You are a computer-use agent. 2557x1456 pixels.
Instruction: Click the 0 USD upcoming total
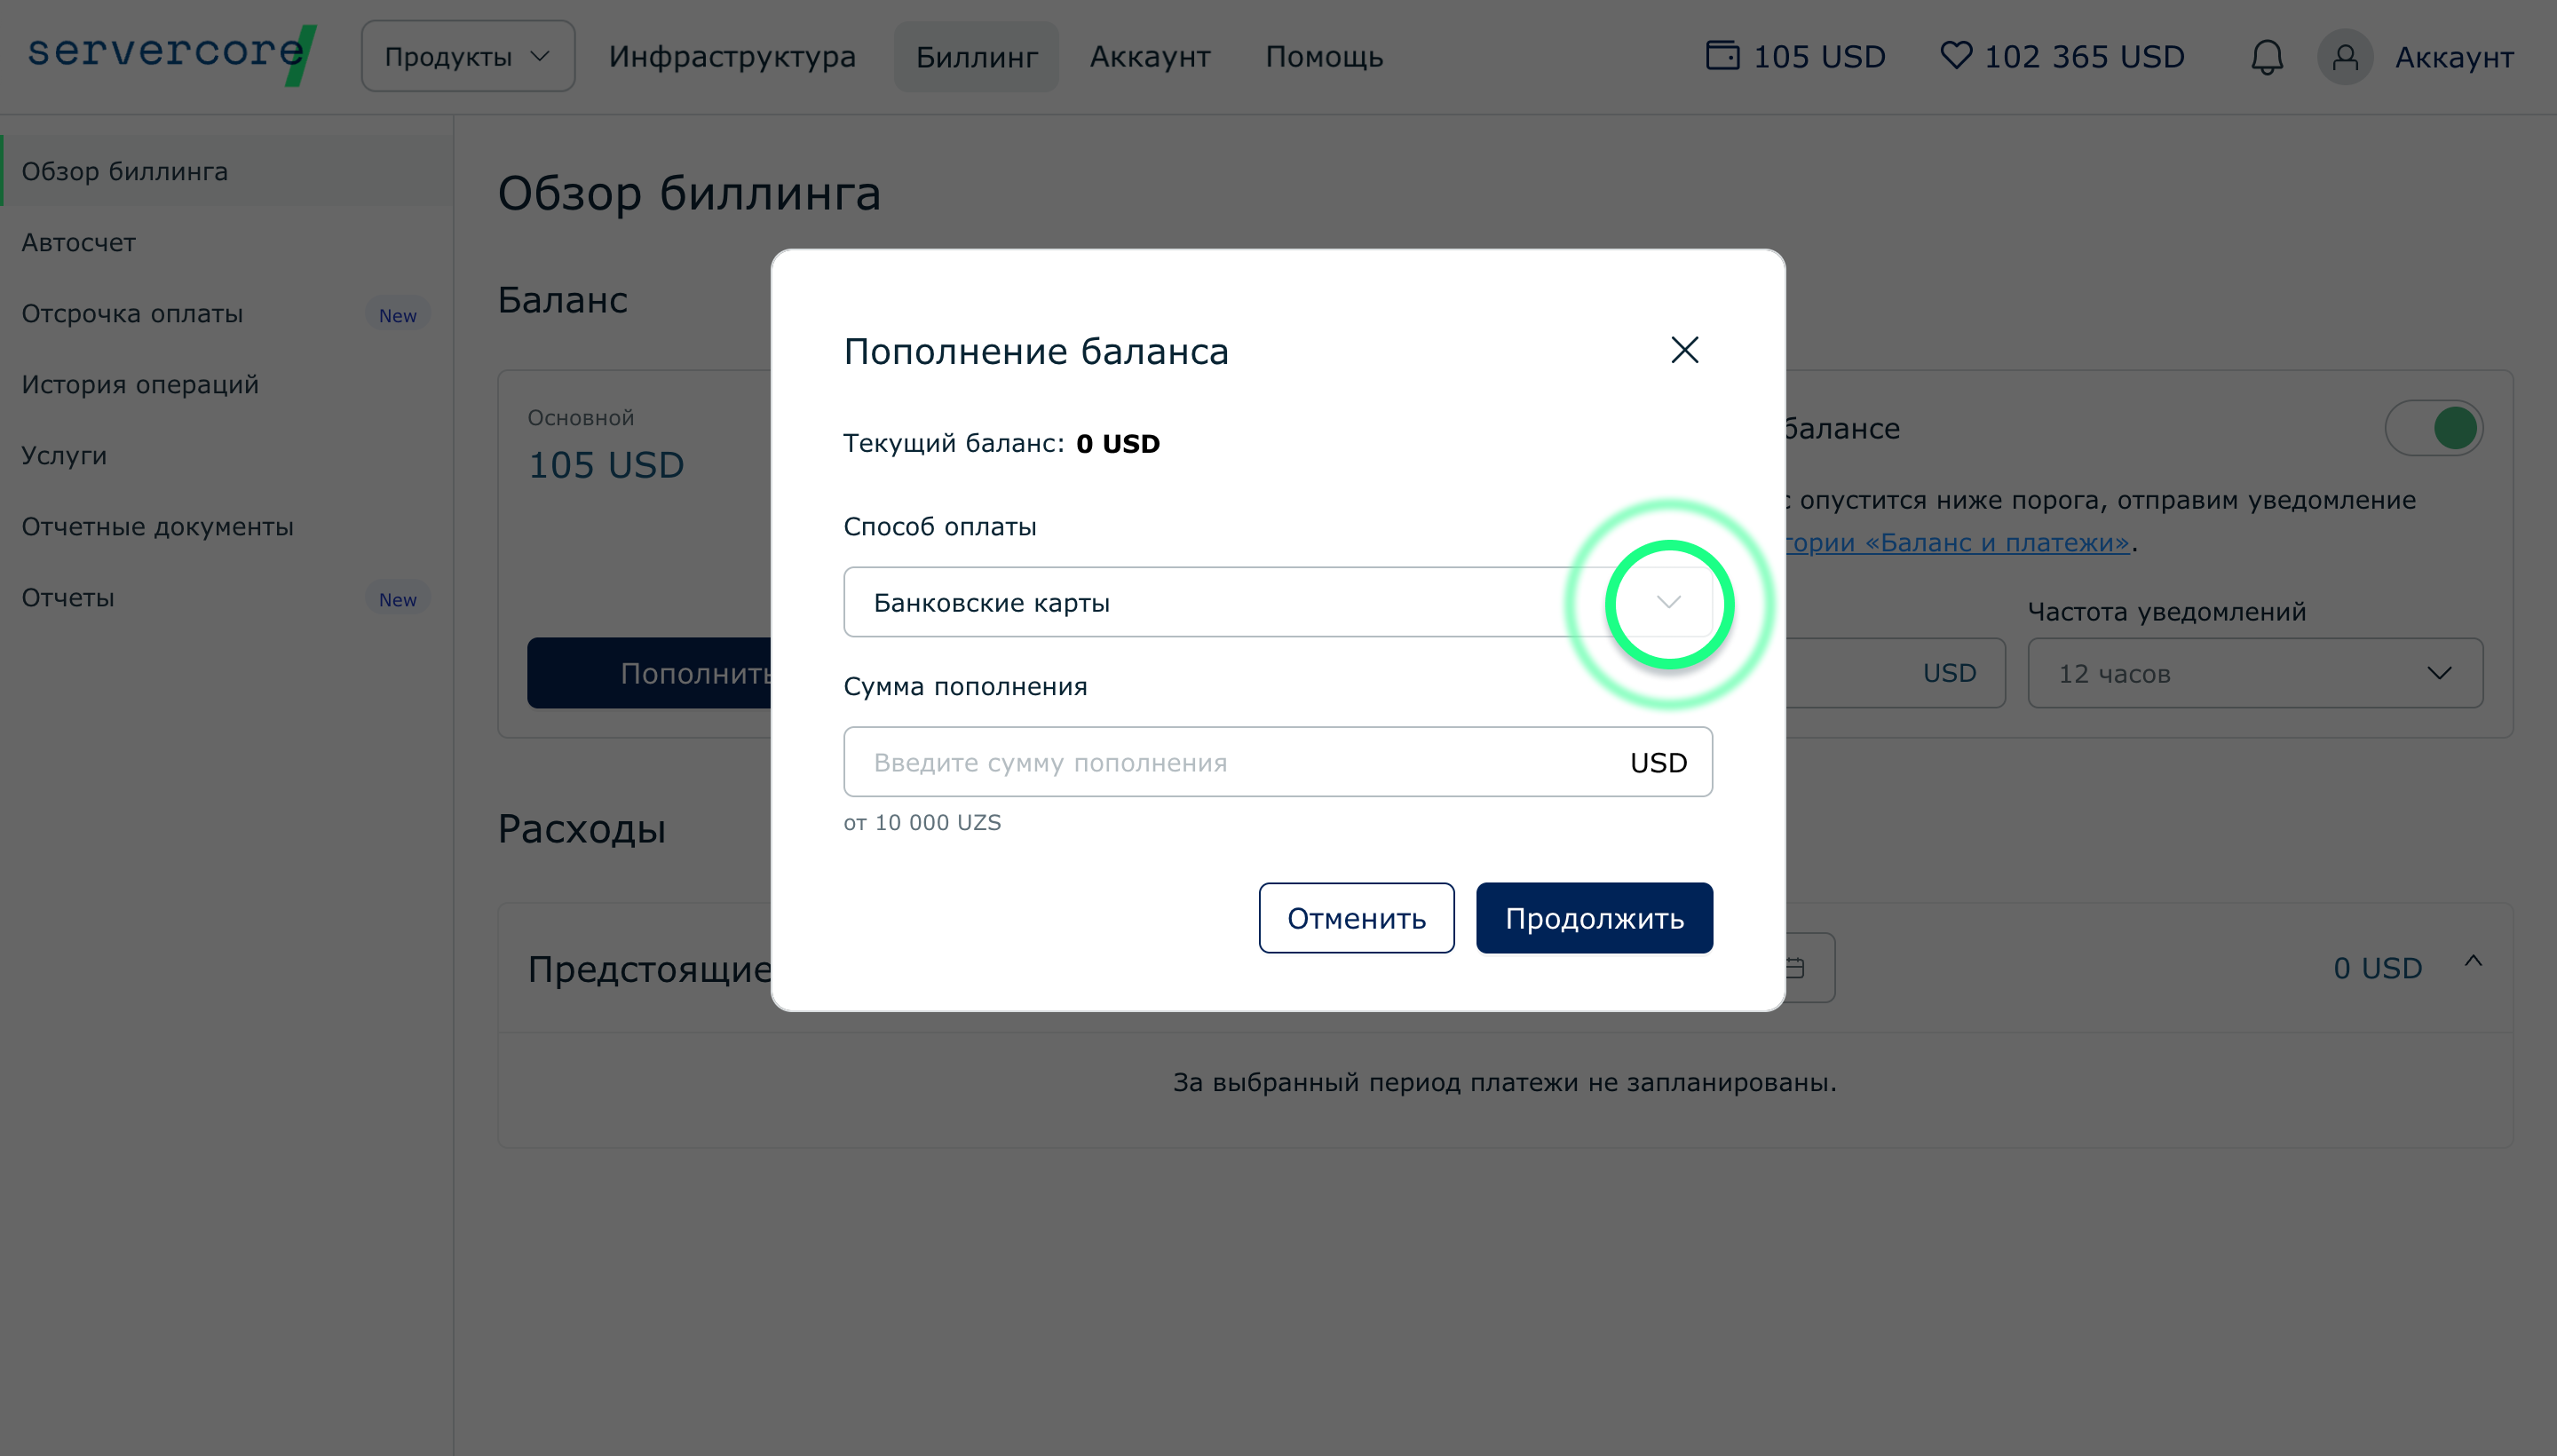(2377, 968)
